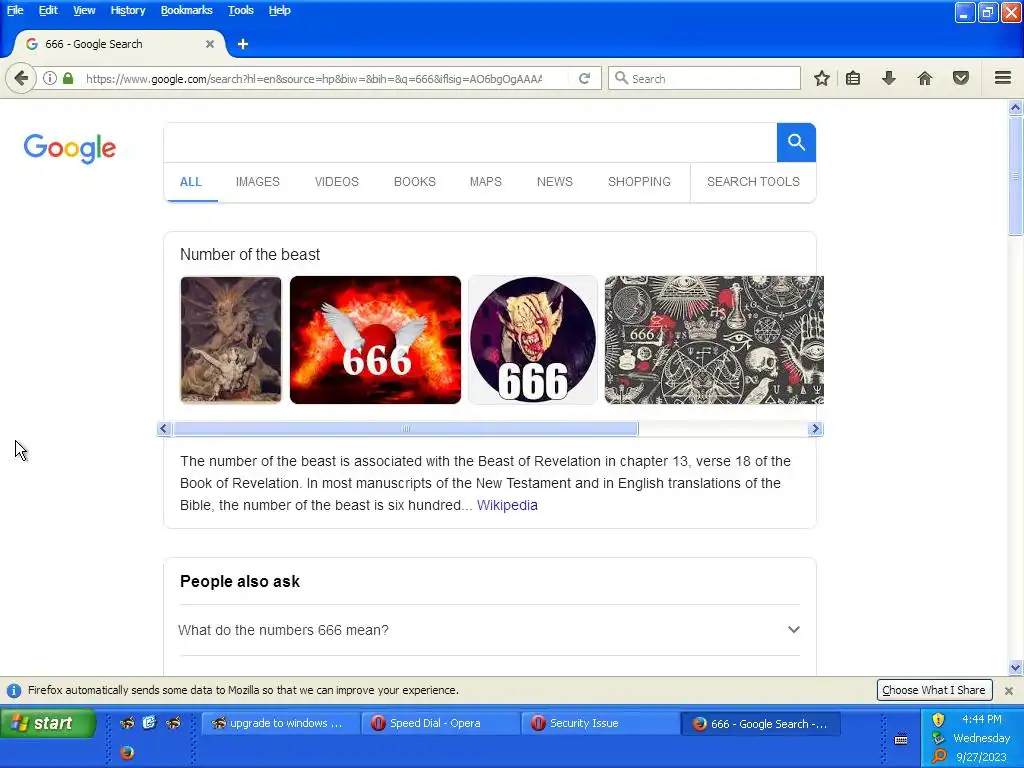Screen dimensions: 1024x768
Task: Open the View menu
Action: click(84, 10)
